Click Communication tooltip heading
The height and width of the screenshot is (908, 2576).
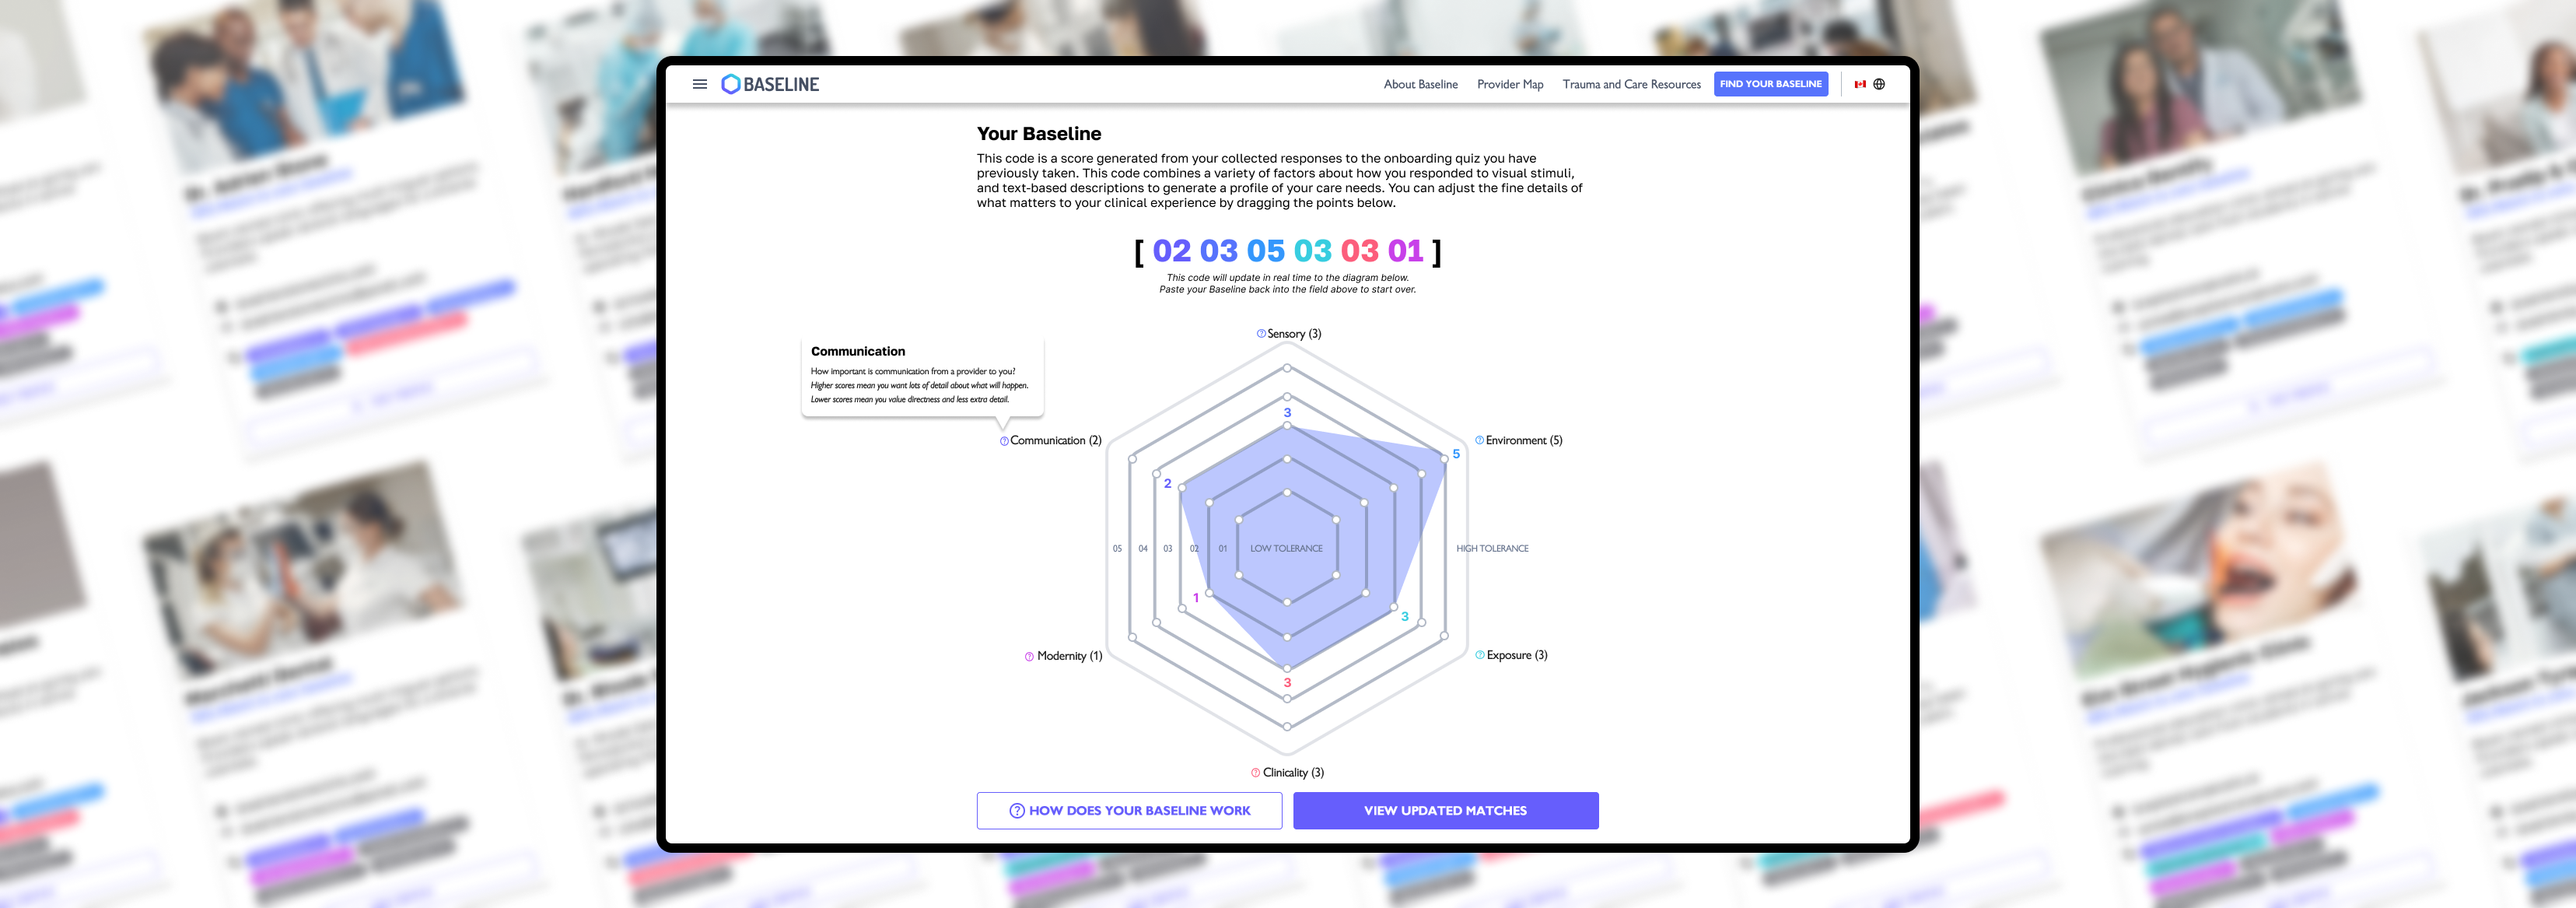click(858, 351)
